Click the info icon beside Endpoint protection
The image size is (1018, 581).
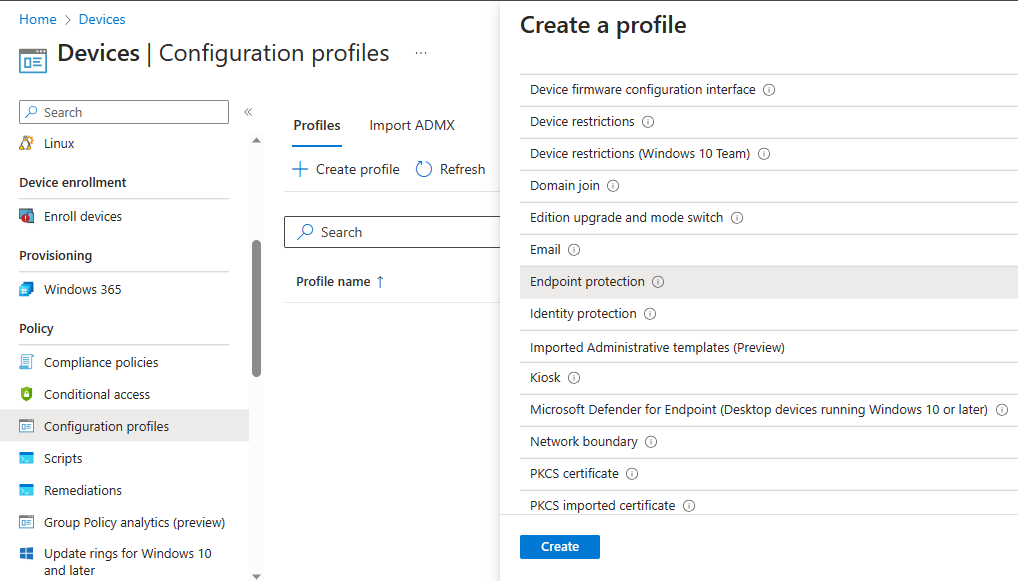coord(658,282)
